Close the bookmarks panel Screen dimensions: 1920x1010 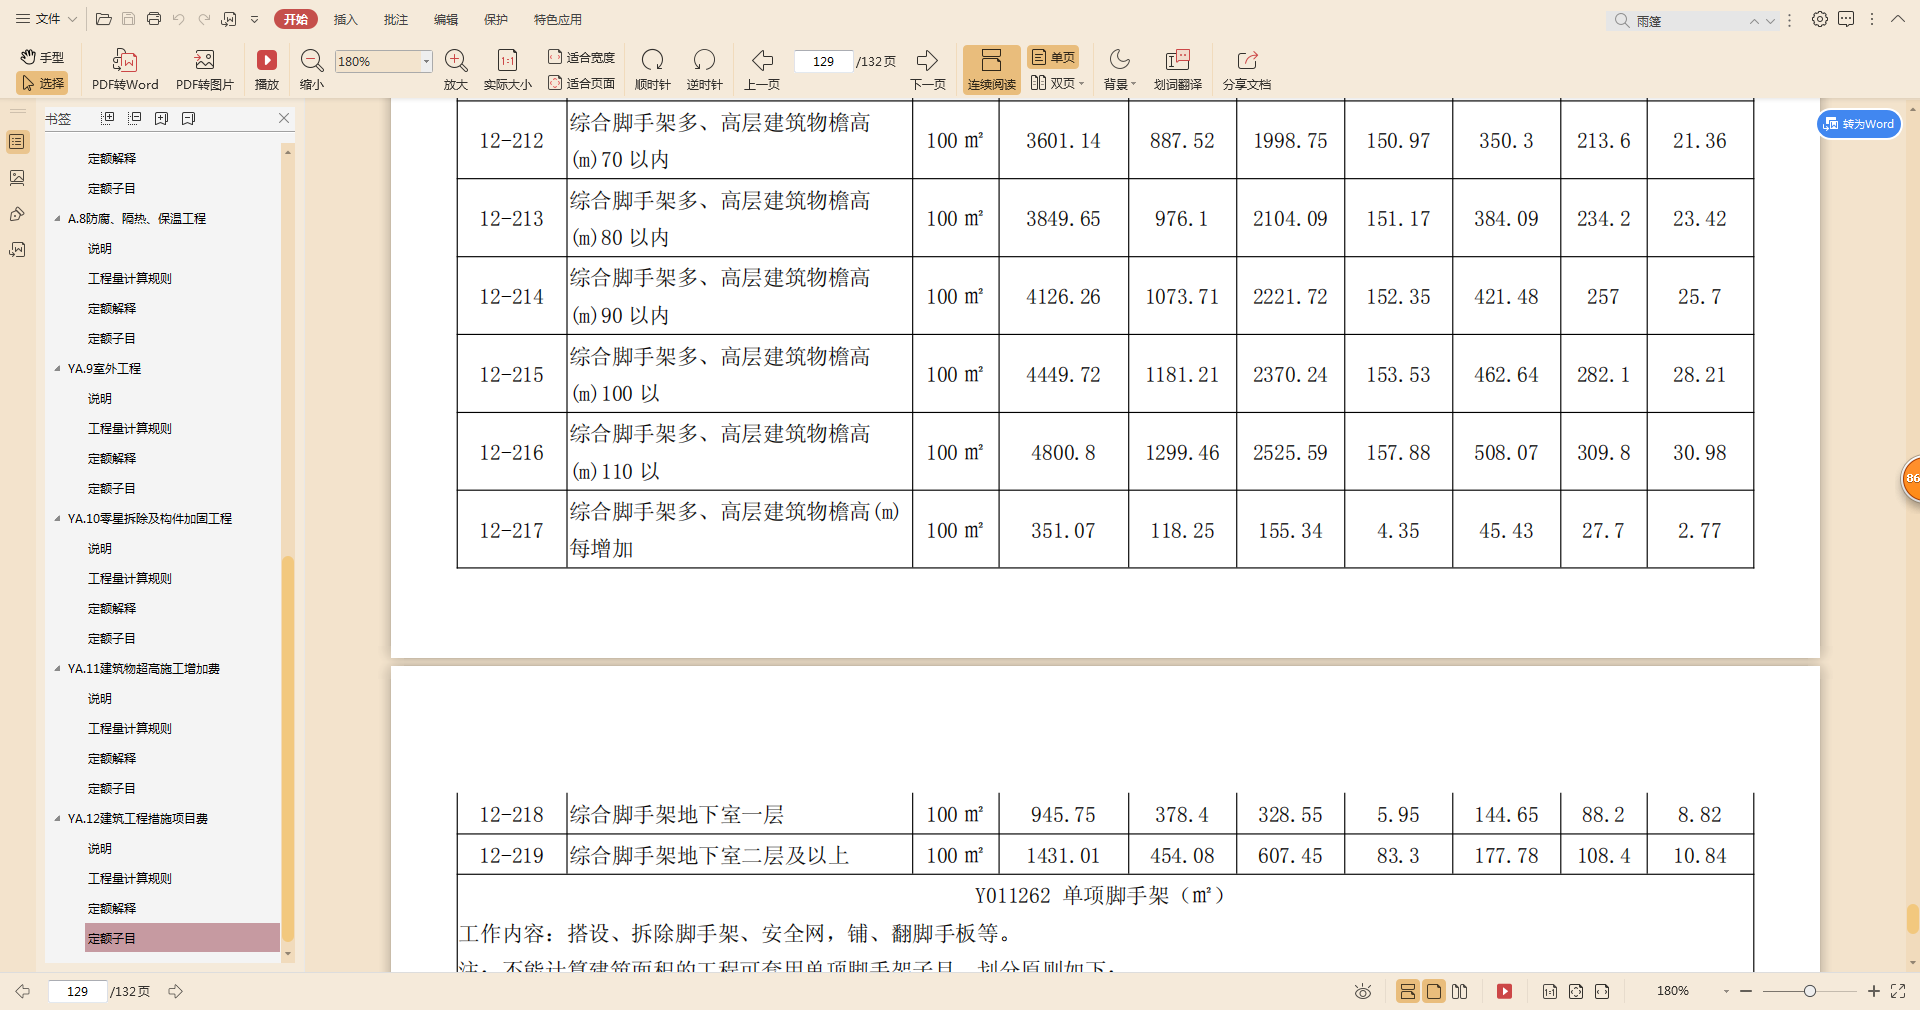(284, 118)
